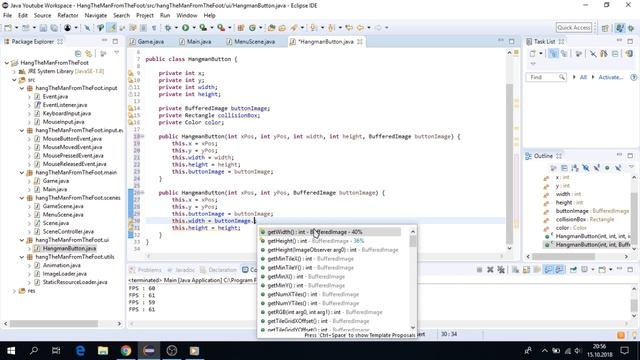
Task: Click the Package Explorer horizontal scrollbar thumb
Action: click(x=53, y=324)
